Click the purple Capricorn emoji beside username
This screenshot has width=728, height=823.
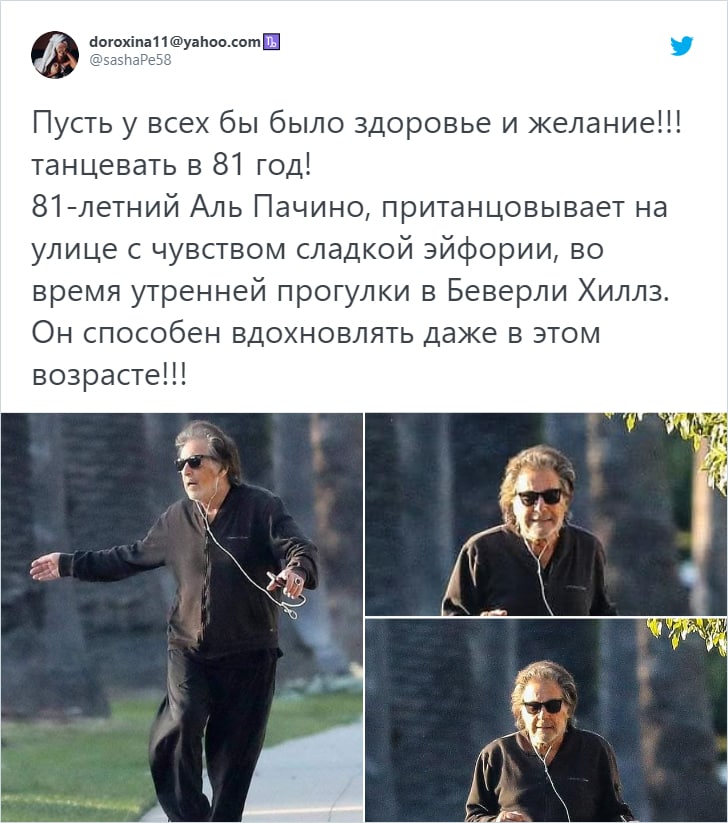pos(271,41)
